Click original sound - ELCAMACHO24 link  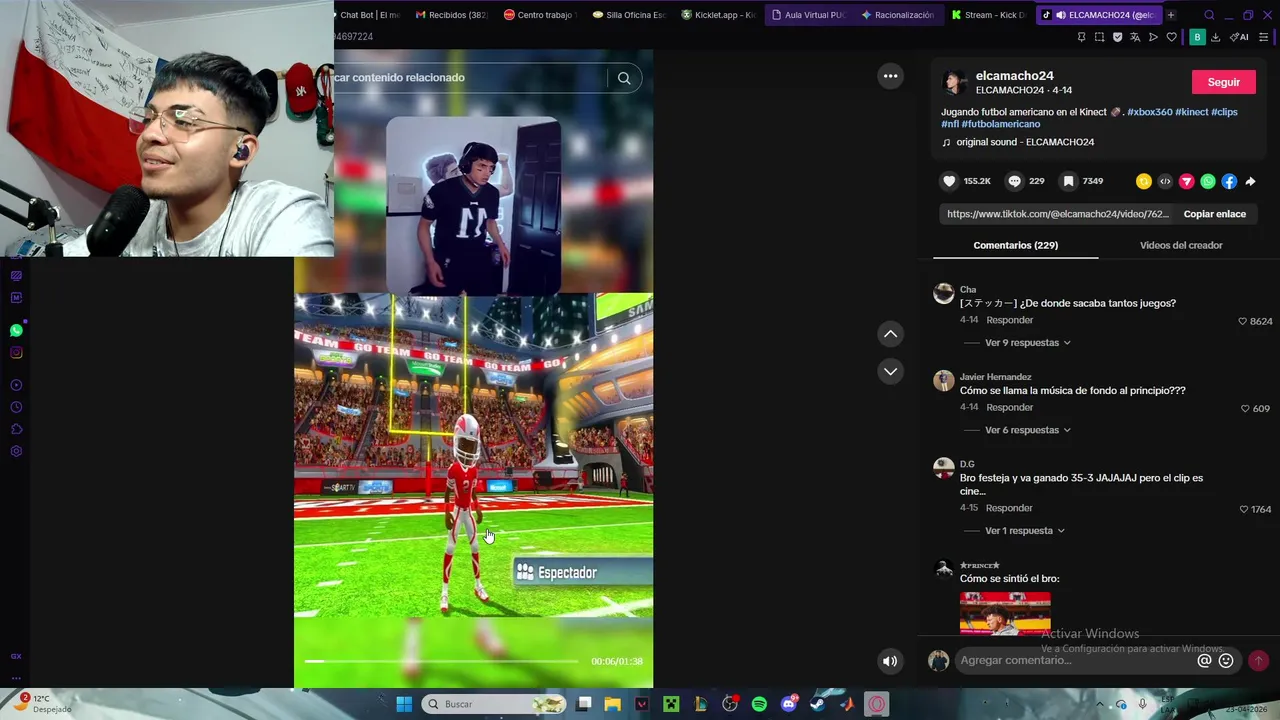[1025, 142]
